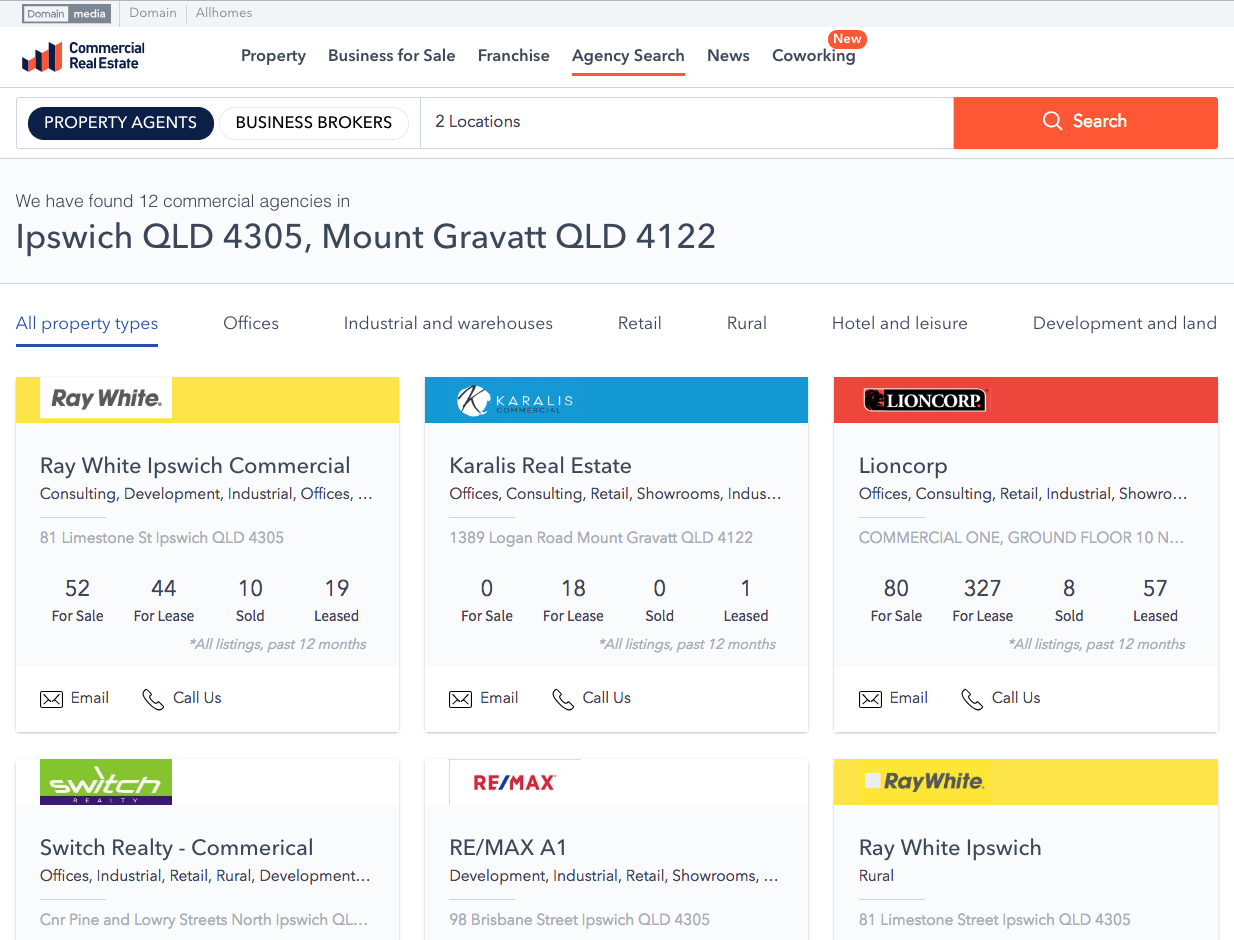Viewport: 1234px width, 940px height.
Task: Open the Agency Search nav item
Action: pos(628,56)
